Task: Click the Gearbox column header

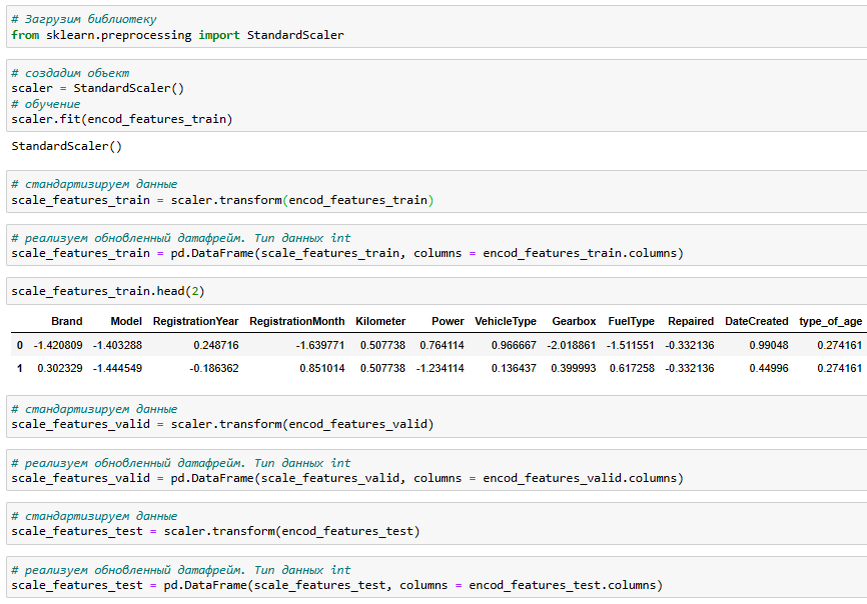Action: (574, 321)
